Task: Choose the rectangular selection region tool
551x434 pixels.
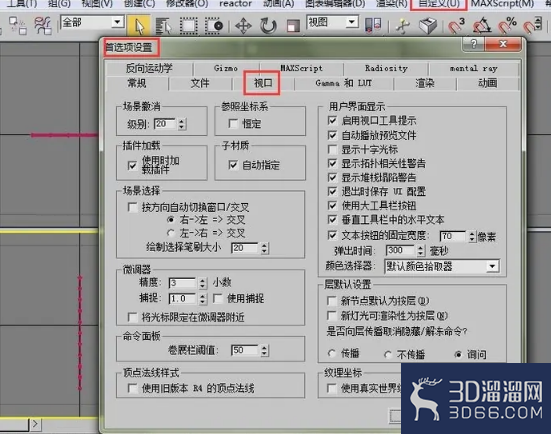Action: (188, 26)
